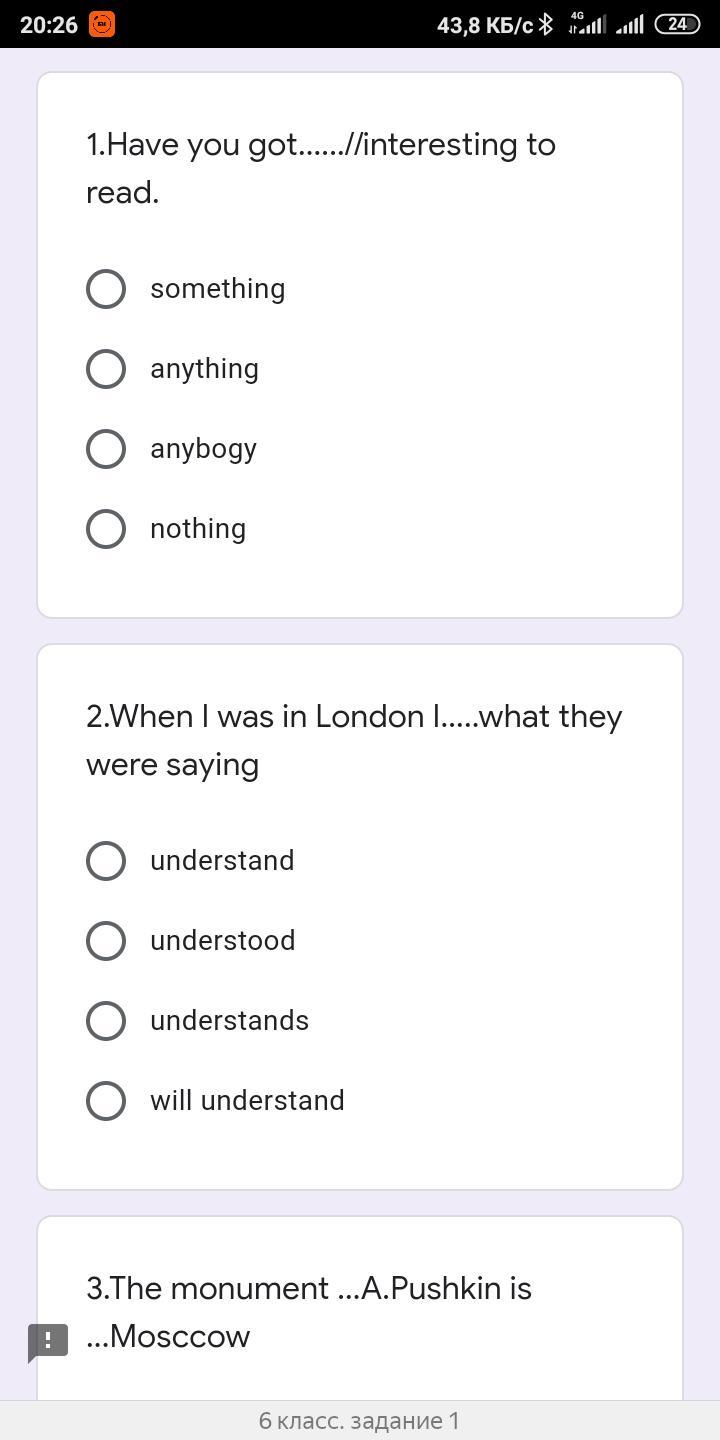The width and height of the screenshot is (720, 1440).
Task: Tap question 1 "Have you got" text
Action: [x=320, y=168]
